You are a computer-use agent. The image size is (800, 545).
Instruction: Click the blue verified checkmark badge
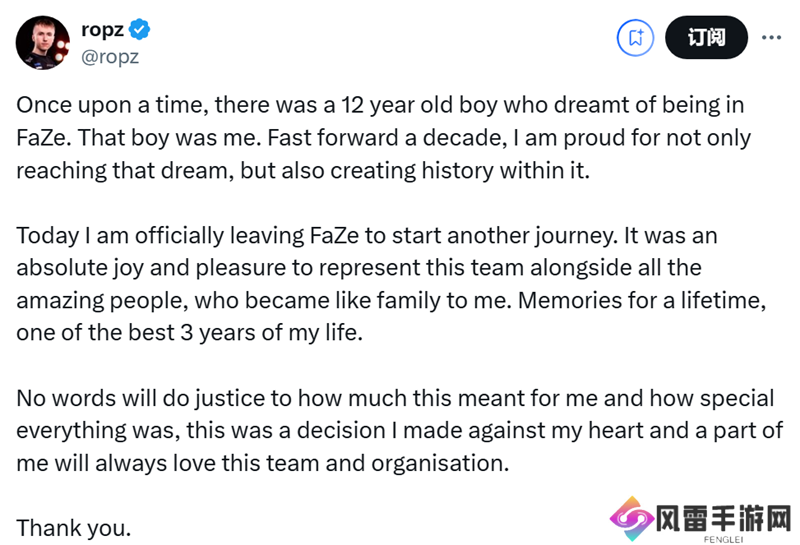[139, 29]
